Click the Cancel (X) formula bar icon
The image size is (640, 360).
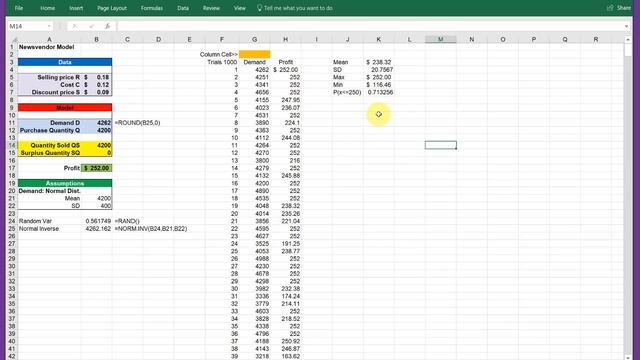(x=75, y=26)
